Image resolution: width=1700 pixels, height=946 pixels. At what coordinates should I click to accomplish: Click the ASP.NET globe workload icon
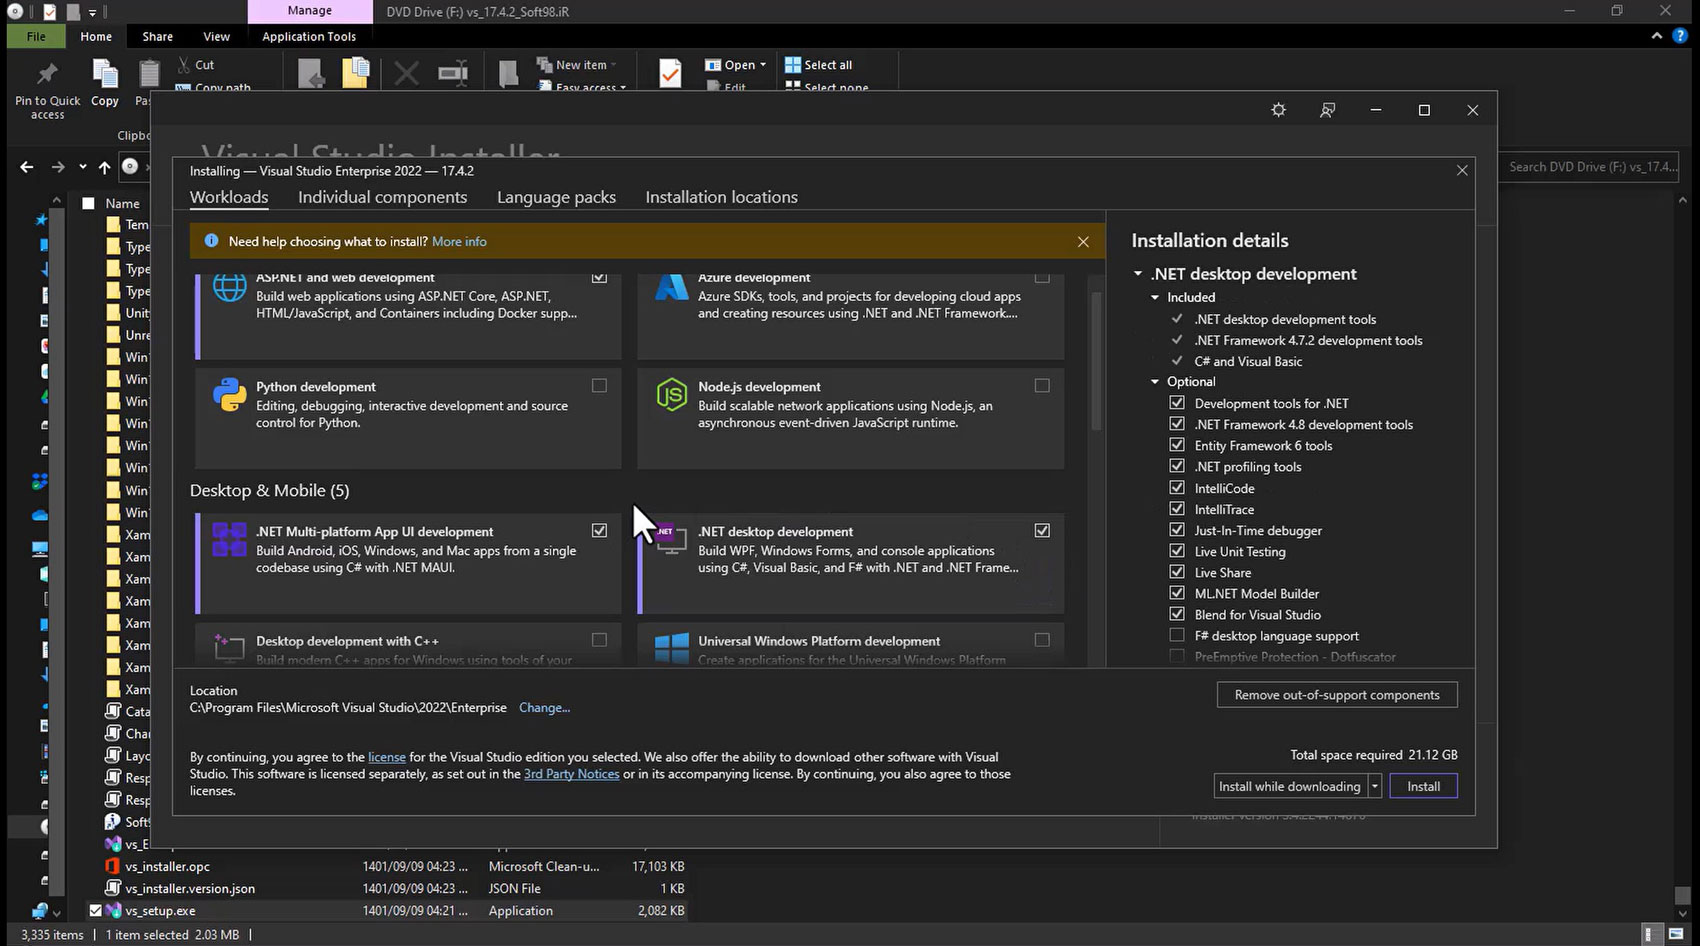pyautogui.click(x=230, y=286)
